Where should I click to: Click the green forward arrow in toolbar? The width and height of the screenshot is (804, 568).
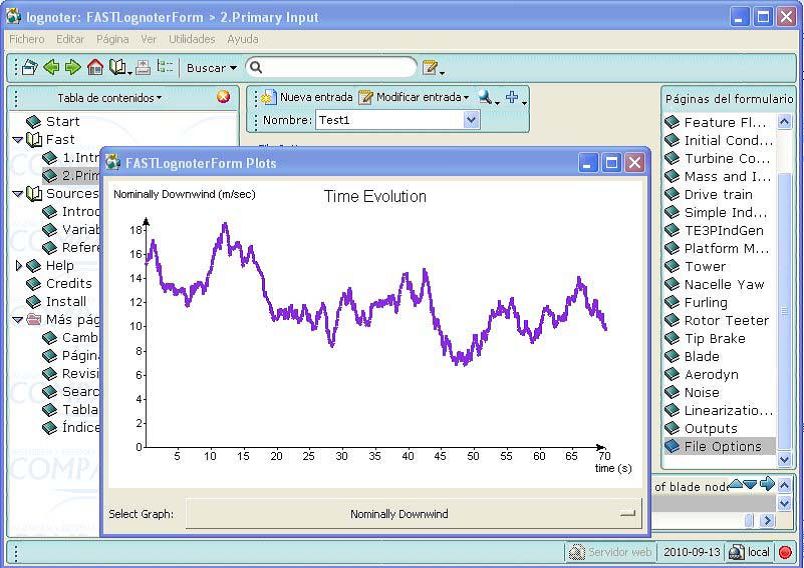(73, 68)
